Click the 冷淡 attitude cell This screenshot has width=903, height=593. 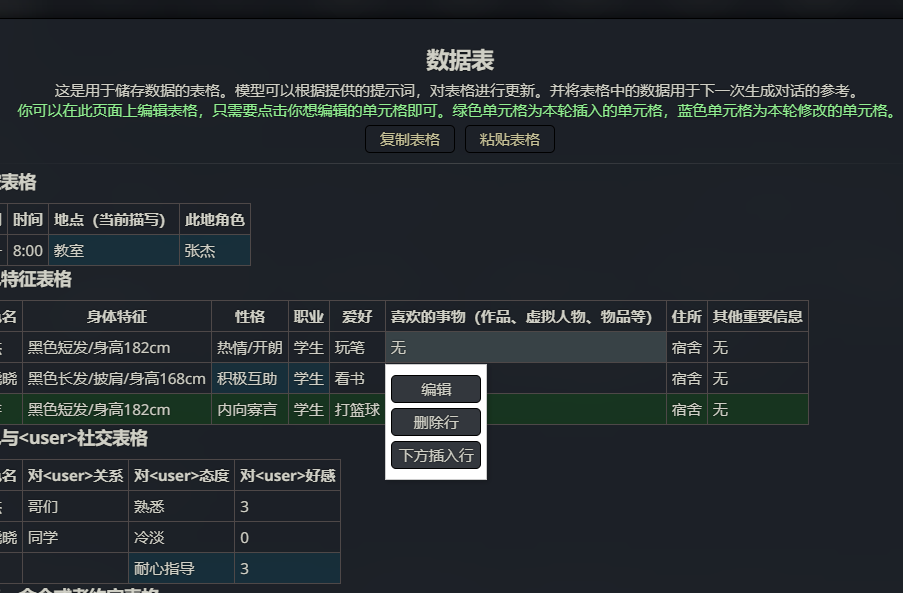(181, 538)
